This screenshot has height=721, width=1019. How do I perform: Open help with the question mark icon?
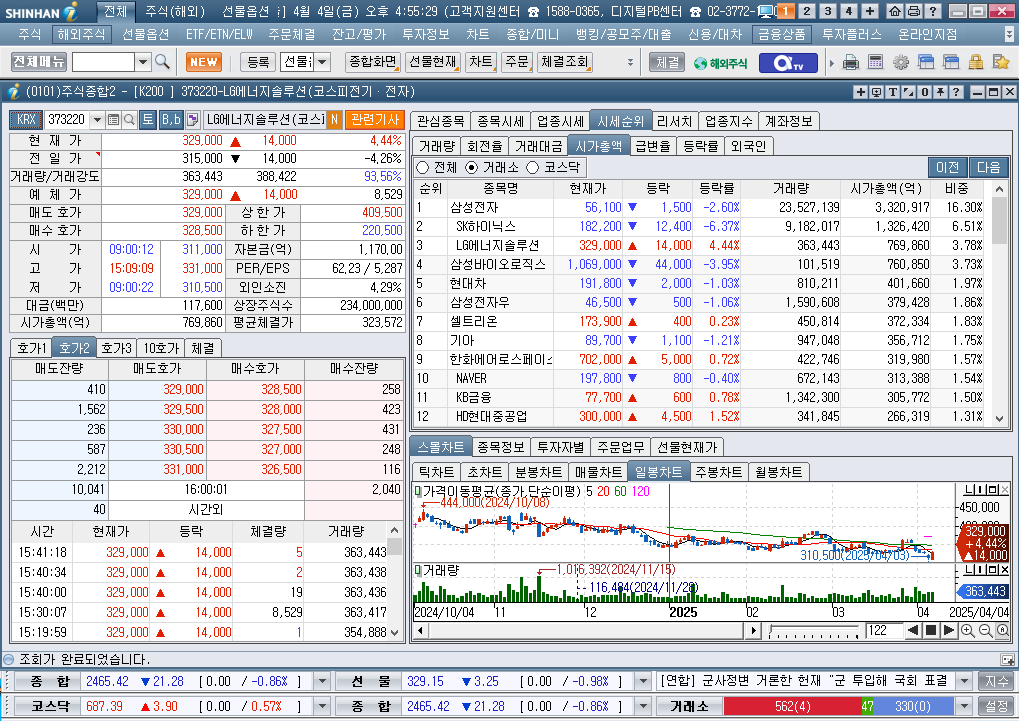tap(933, 11)
